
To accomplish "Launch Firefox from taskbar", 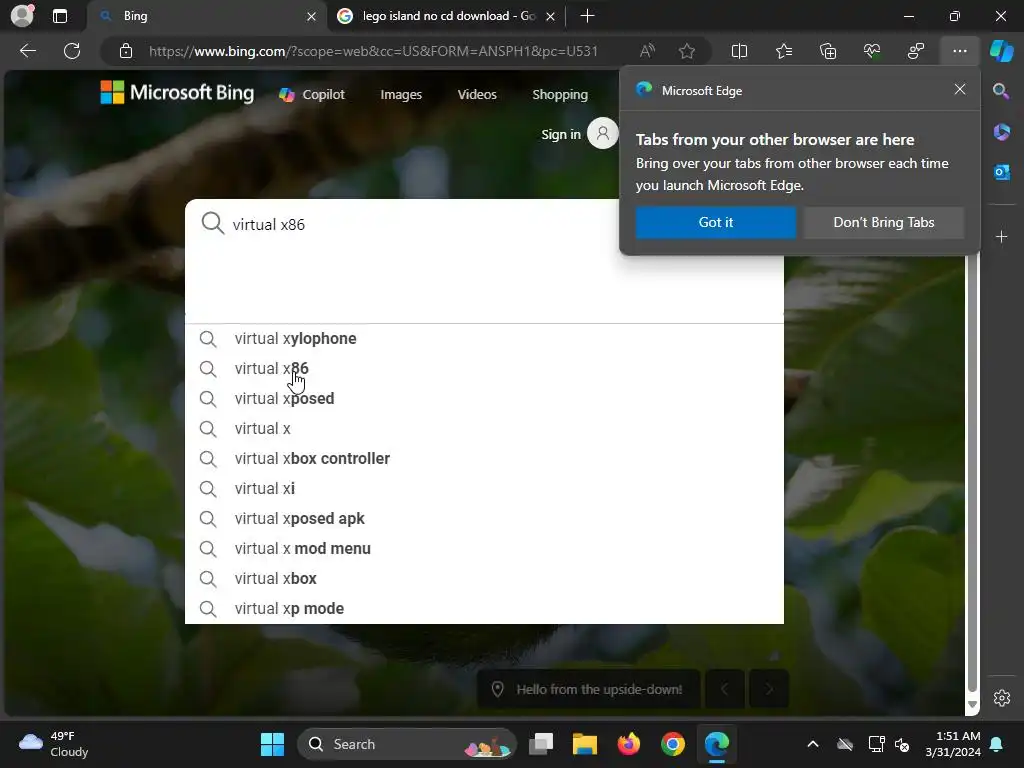I will [x=628, y=744].
